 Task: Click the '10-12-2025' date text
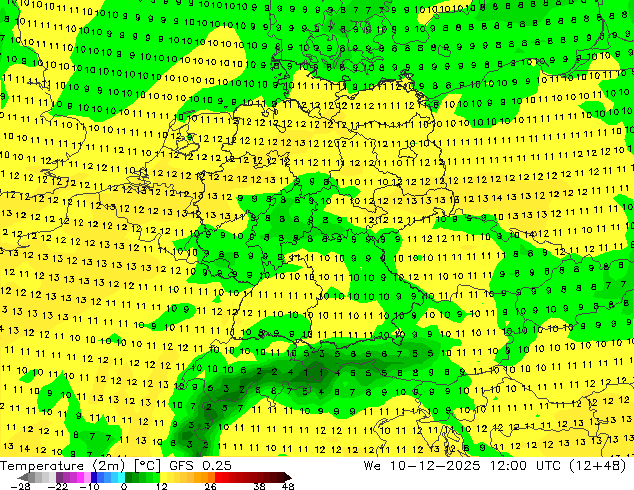coord(435,466)
